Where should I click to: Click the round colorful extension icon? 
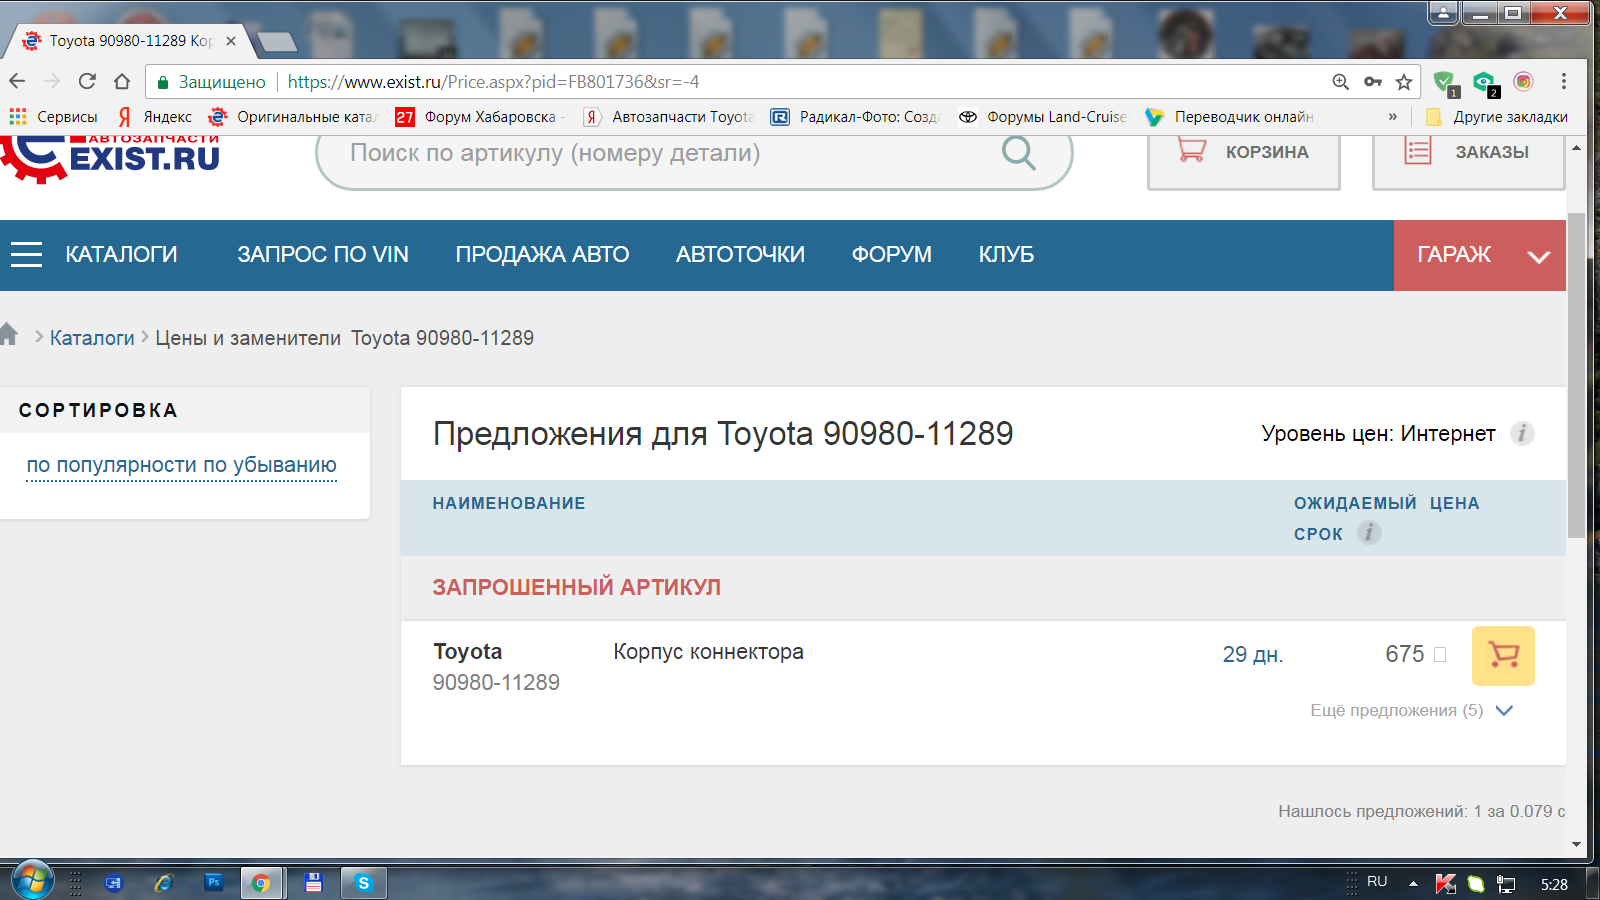(1523, 82)
